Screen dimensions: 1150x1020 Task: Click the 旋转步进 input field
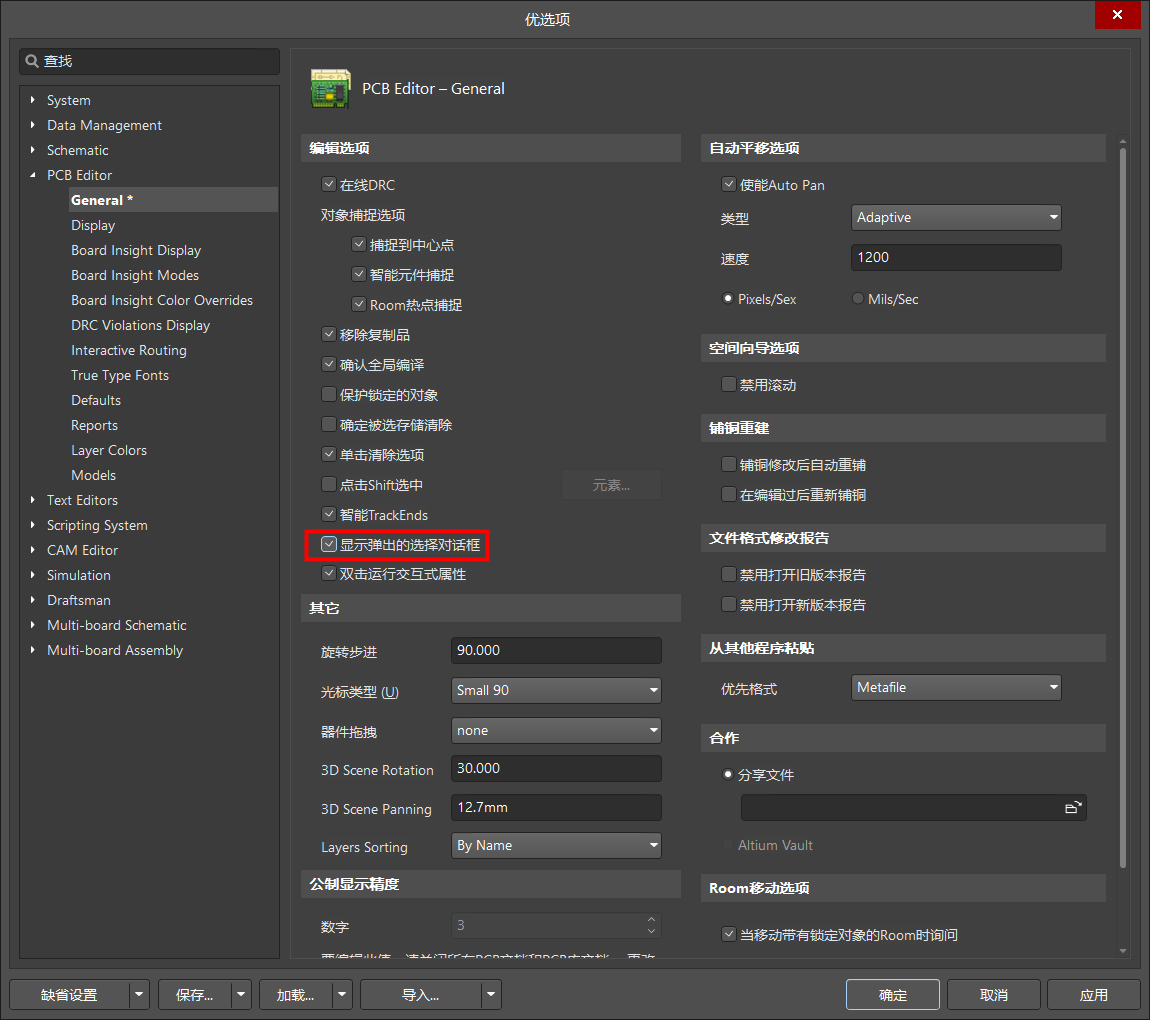click(x=556, y=650)
